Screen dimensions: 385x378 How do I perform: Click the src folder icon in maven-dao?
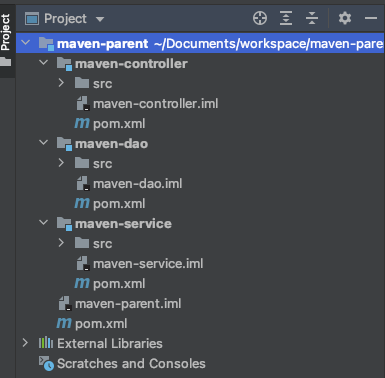tap(82, 163)
